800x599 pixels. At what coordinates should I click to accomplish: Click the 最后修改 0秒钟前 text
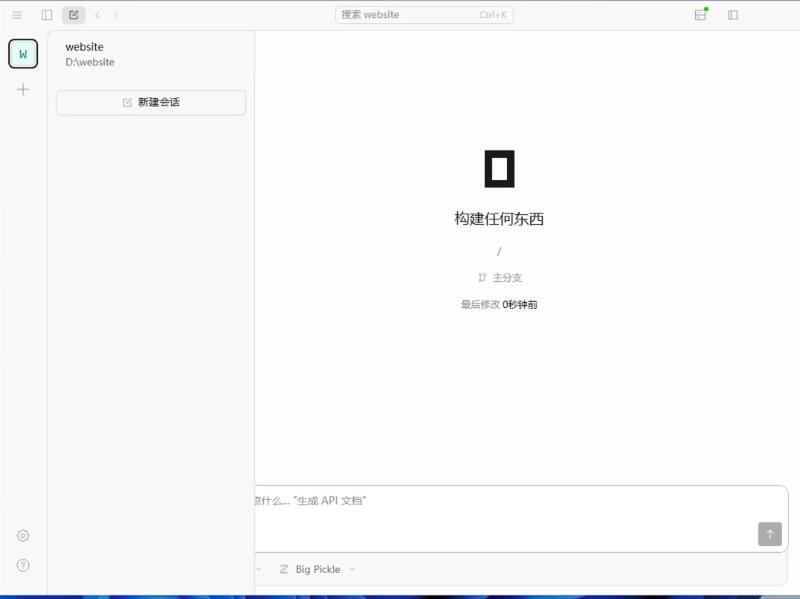499,305
